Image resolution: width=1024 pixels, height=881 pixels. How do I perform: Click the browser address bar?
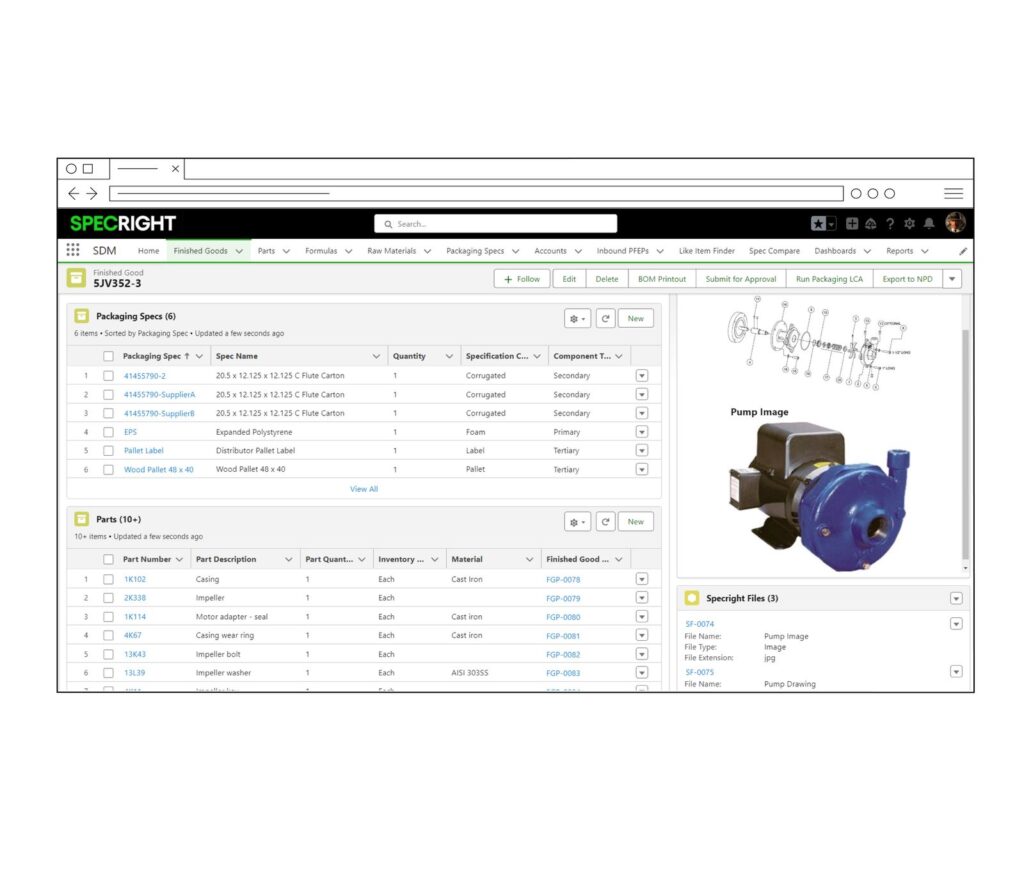(x=476, y=193)
